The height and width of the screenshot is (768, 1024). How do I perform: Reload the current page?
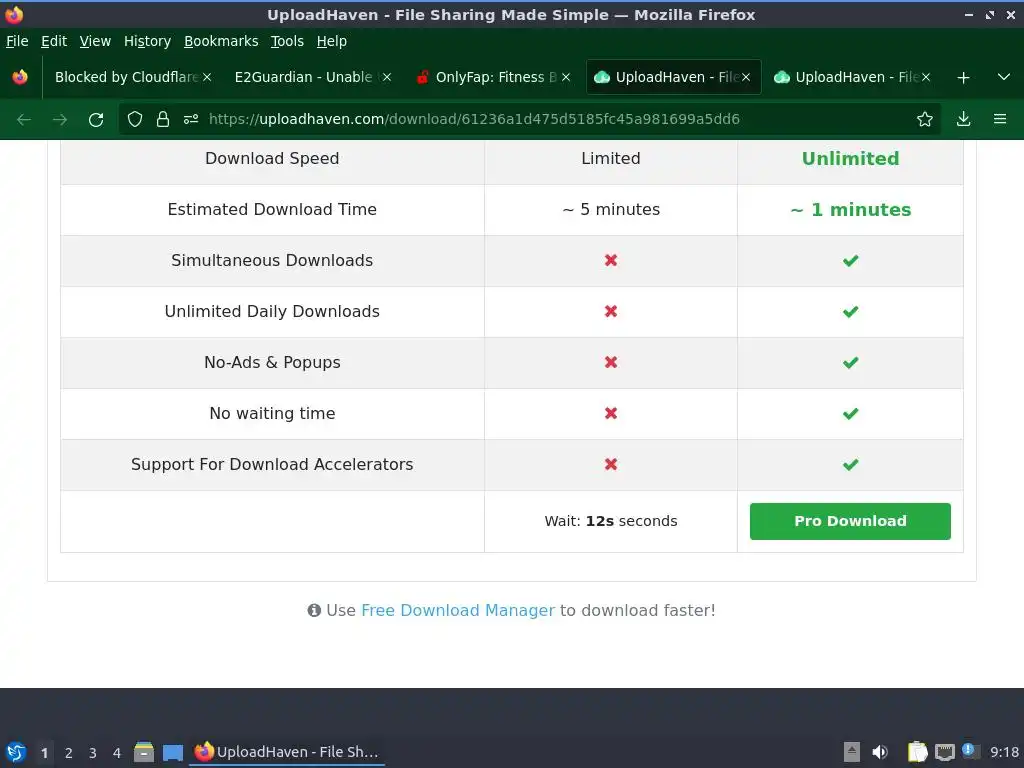[96, 120]
